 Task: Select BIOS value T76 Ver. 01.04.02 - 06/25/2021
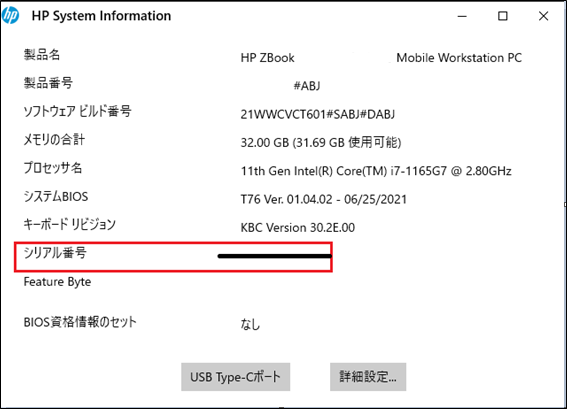coord(324,199)
